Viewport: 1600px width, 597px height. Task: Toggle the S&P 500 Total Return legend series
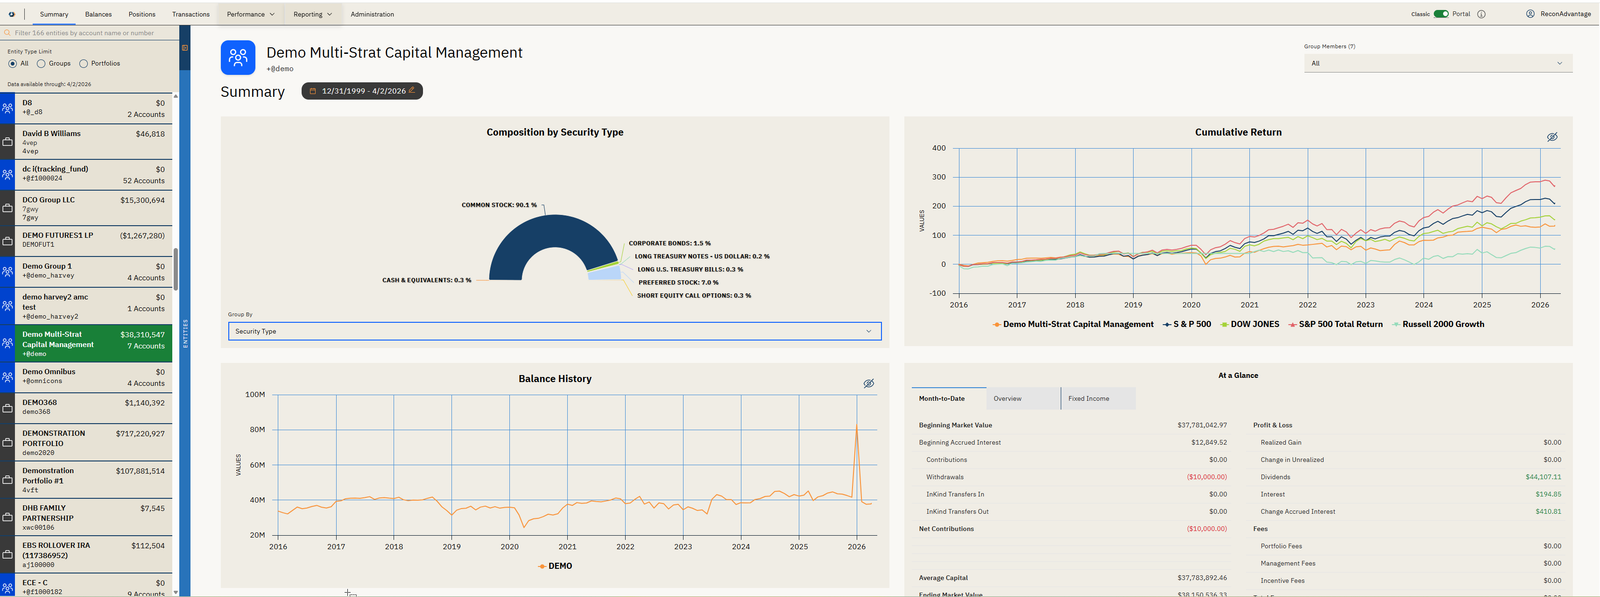pyautogui.click(x=1335, y=324)
